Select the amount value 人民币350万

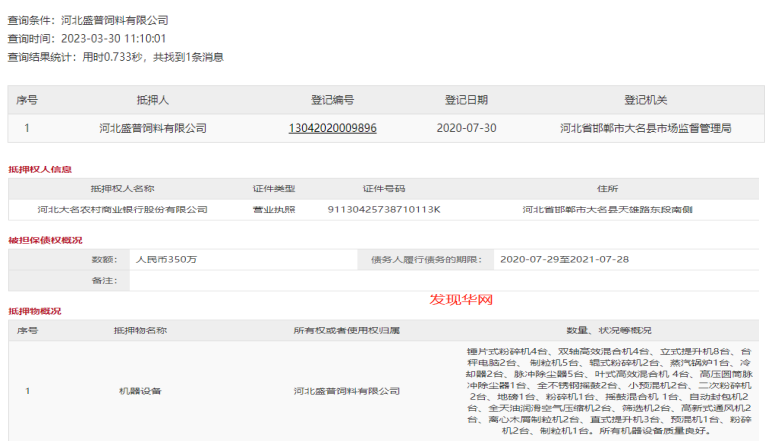tap(166, 260)
